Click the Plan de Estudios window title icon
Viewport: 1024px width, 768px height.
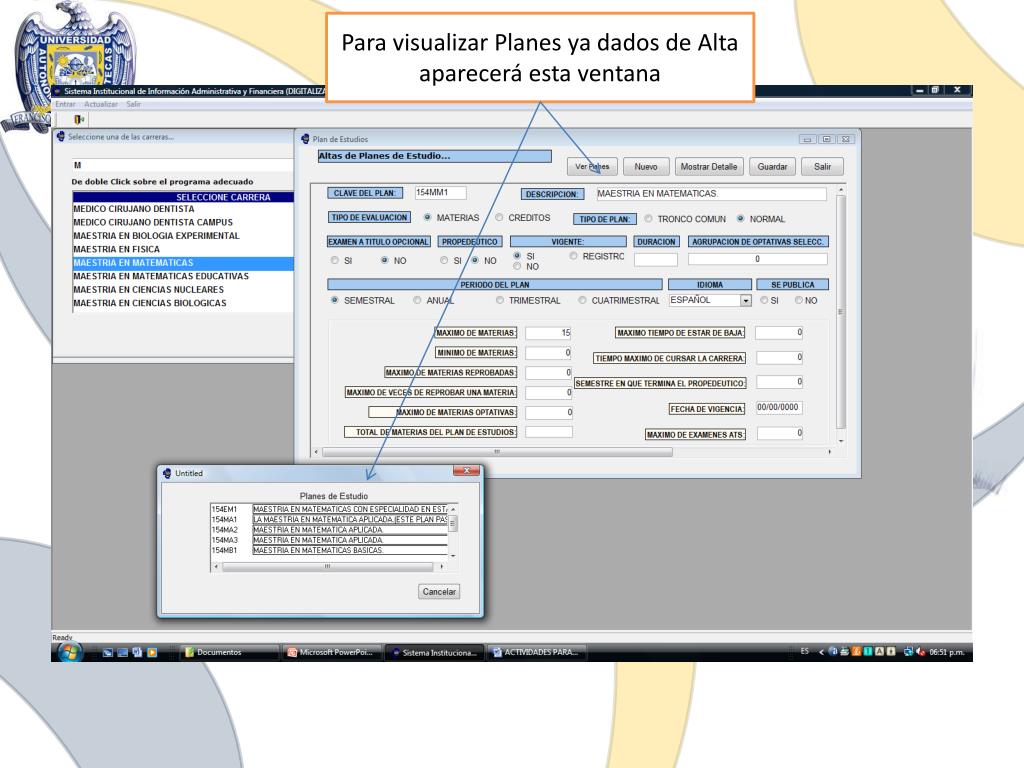tap(305, 138)
